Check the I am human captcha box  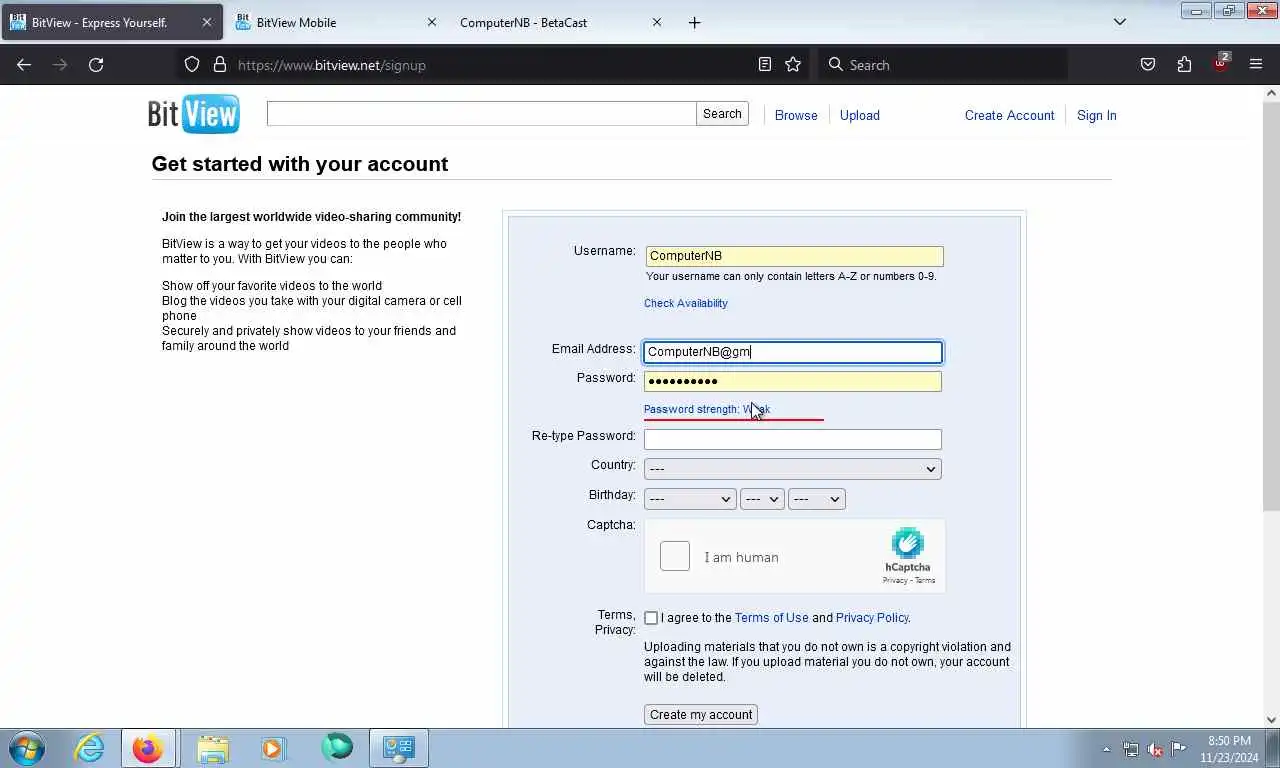point(675,556)
